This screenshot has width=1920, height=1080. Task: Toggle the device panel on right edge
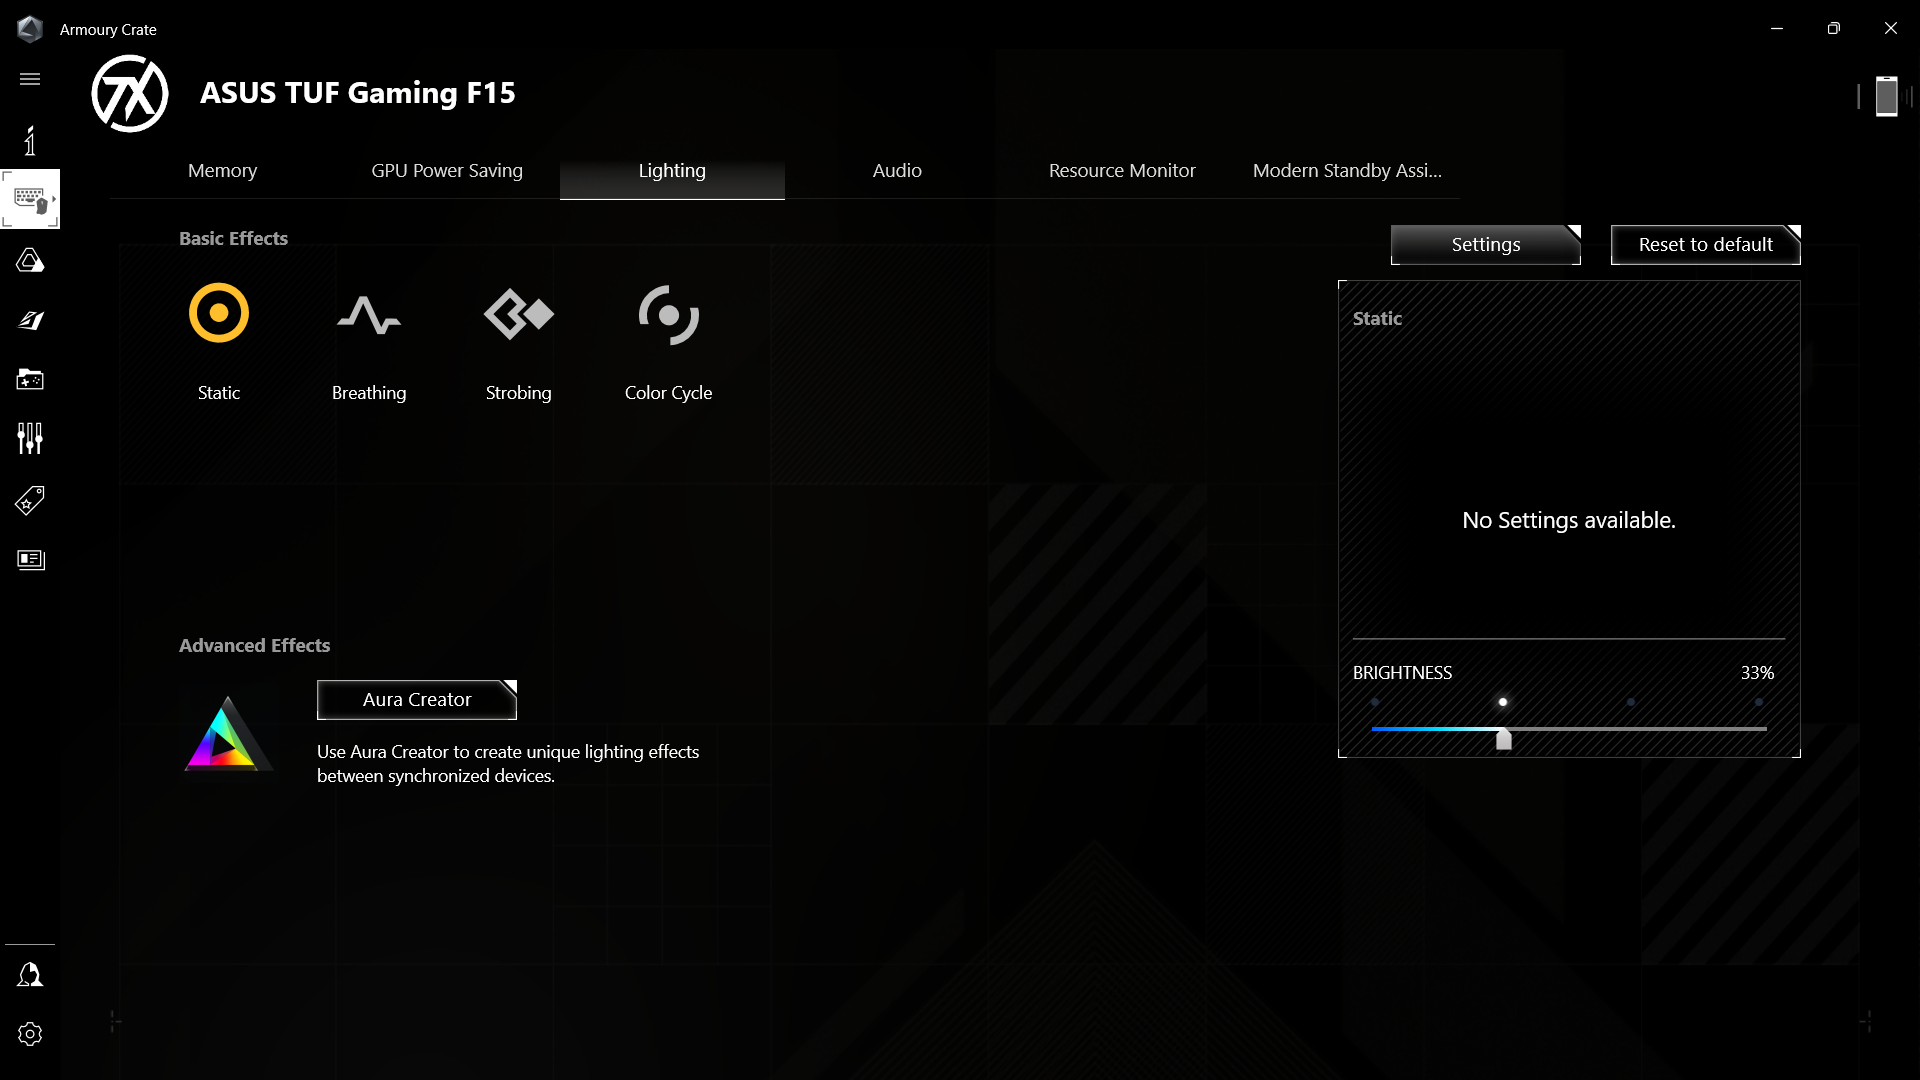1887,94
